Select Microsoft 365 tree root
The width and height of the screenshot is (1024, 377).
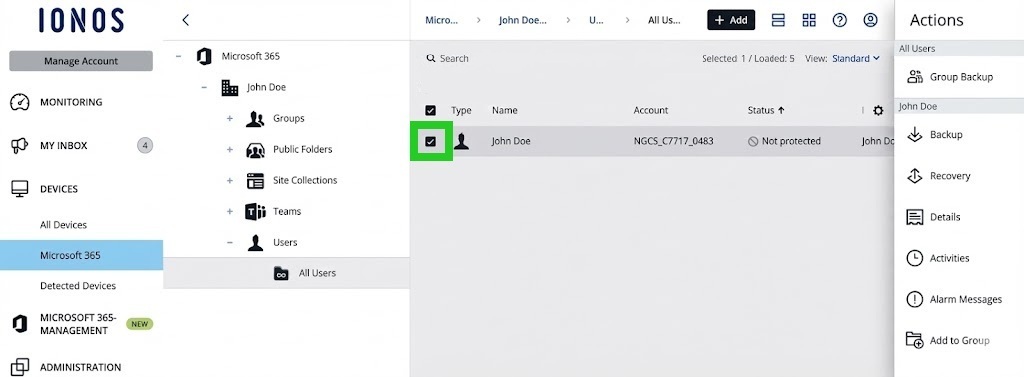tap(250, 56)
